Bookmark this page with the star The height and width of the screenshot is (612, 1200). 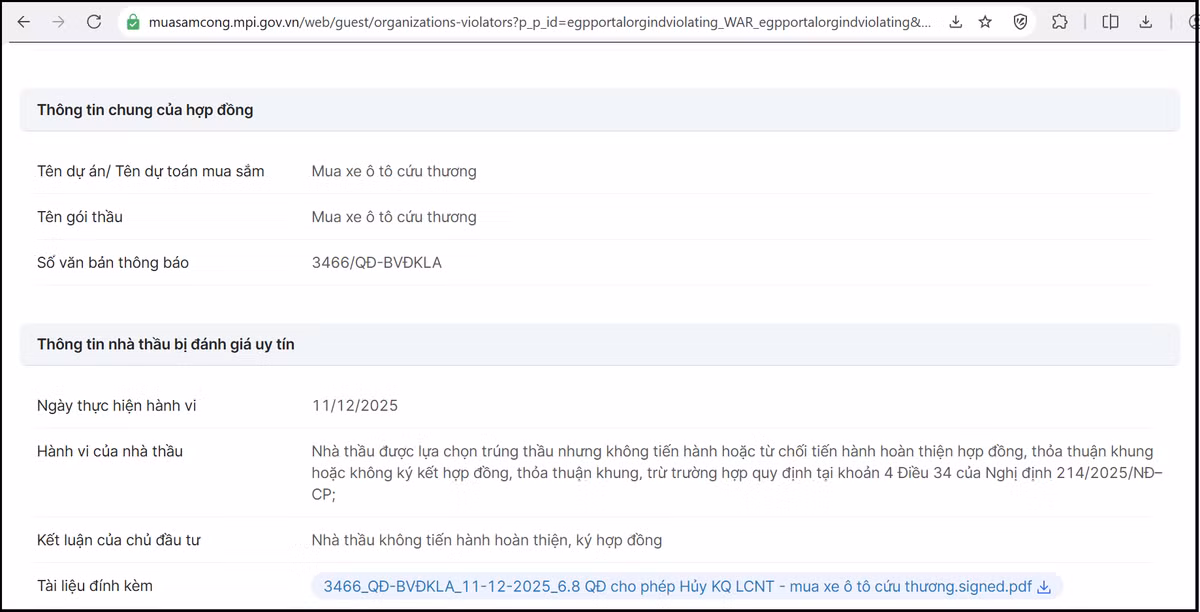click(x=986, y=22)
